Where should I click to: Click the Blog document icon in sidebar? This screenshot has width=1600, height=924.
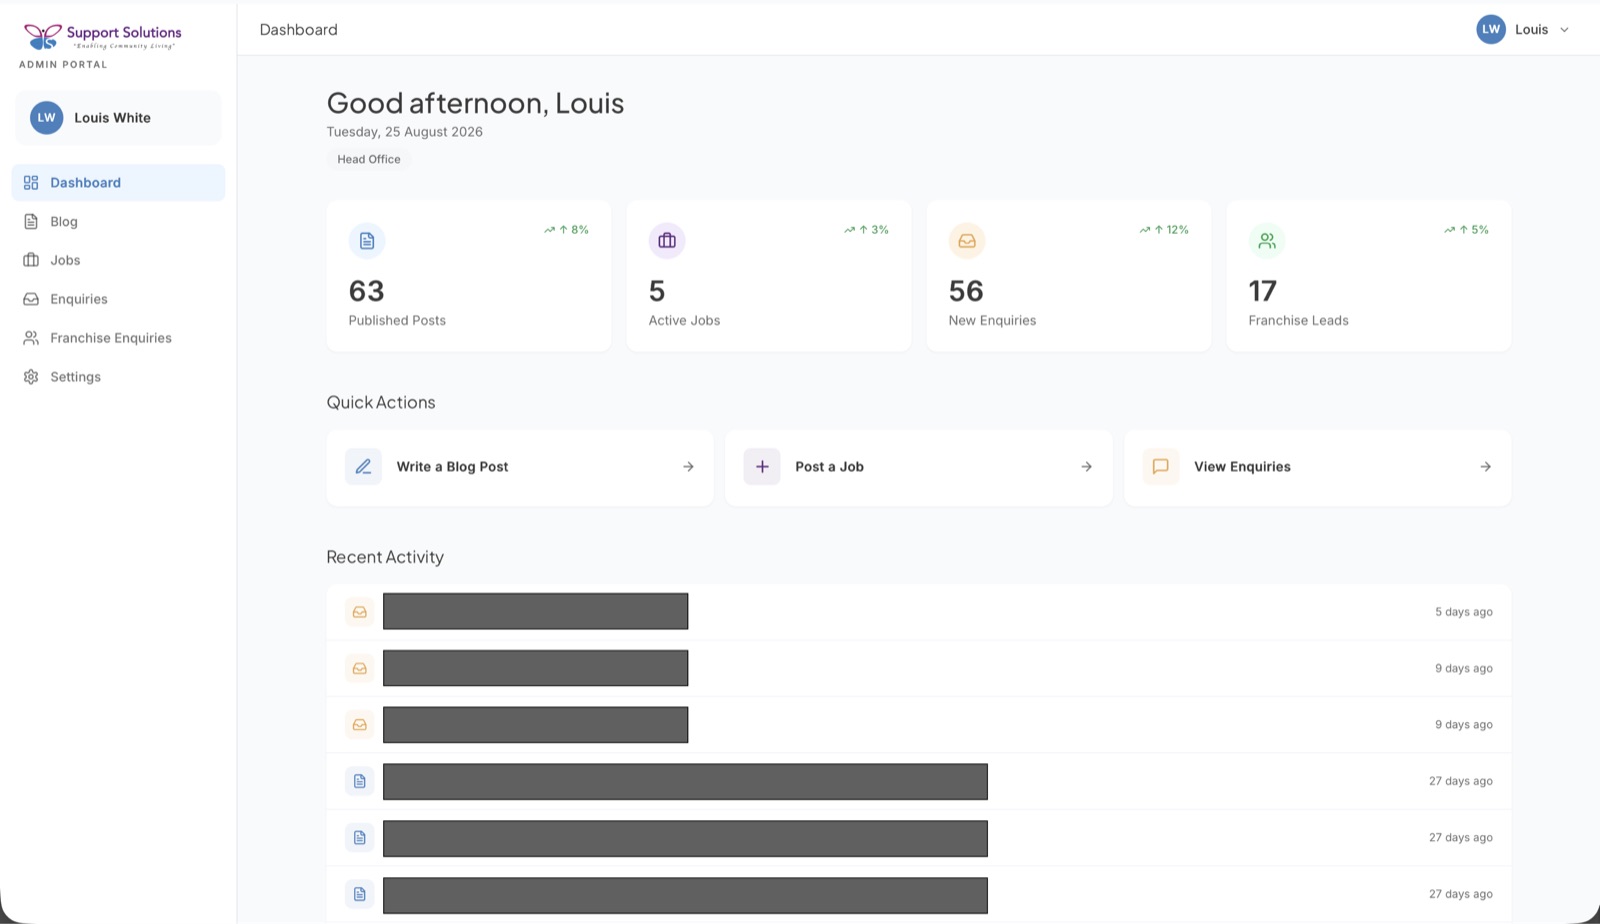[x=31, y=222]
